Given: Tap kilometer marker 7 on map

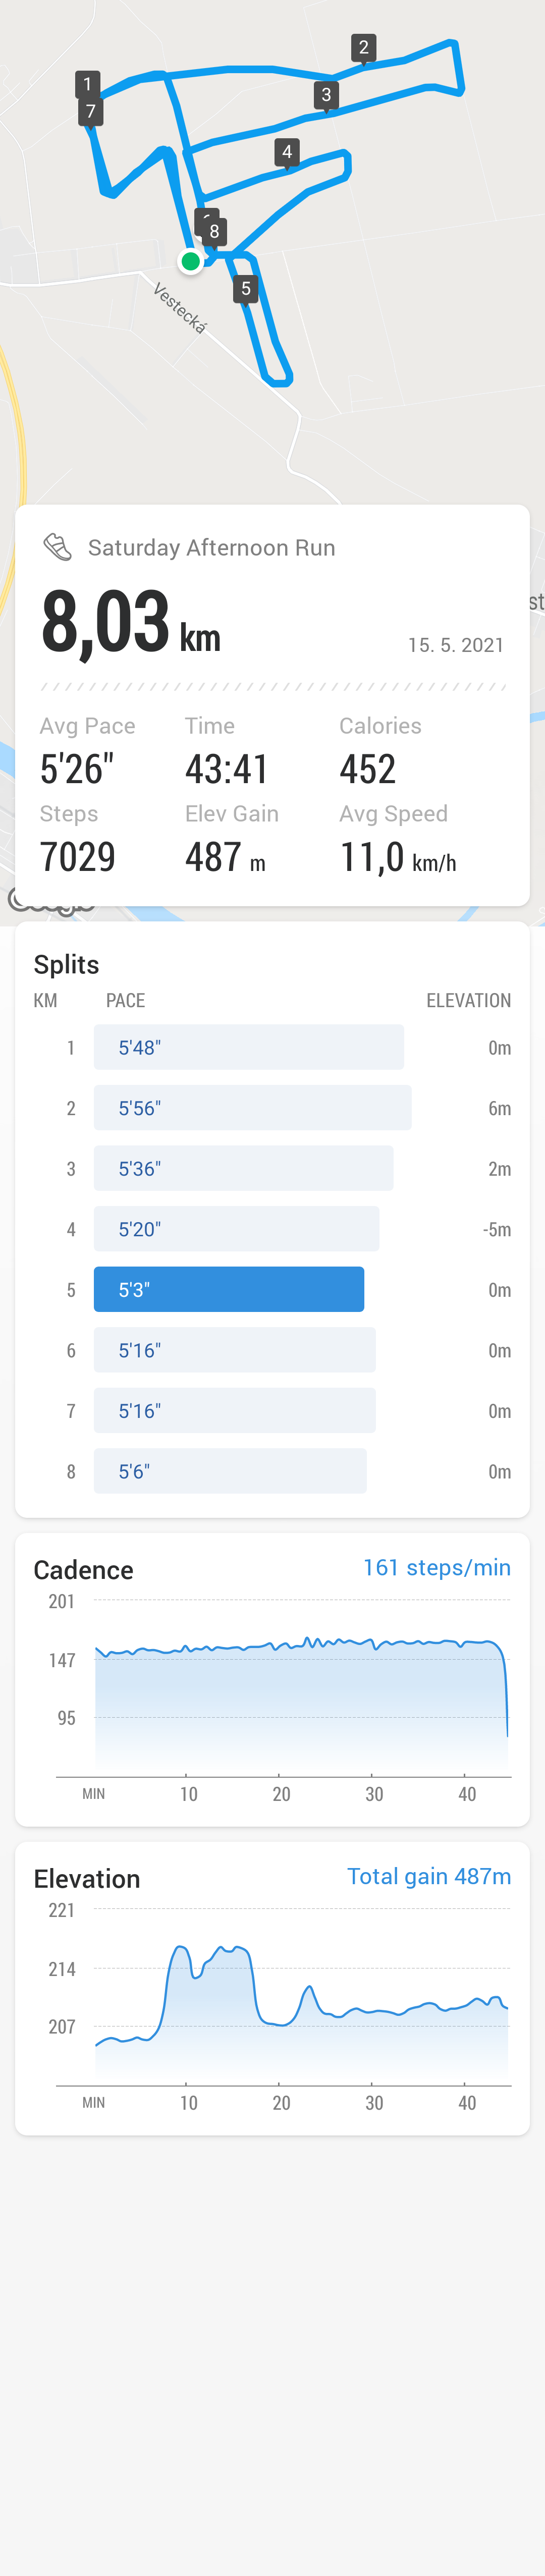Looking at the screenshot, I should pos(91,111).
